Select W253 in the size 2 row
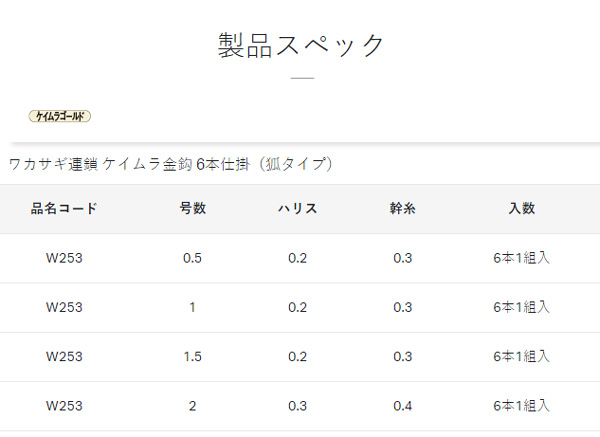The width and height of the screenshot is (600, 437). [x=64, y=406]
